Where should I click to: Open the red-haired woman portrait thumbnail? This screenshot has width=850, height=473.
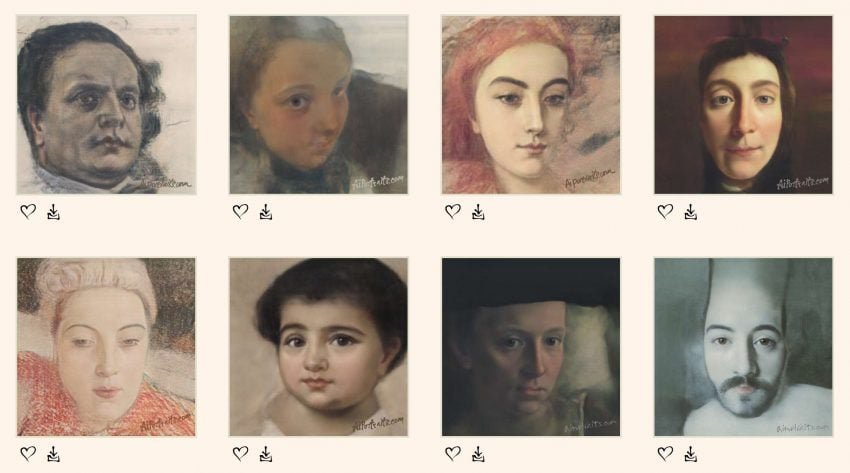(531, 105)
